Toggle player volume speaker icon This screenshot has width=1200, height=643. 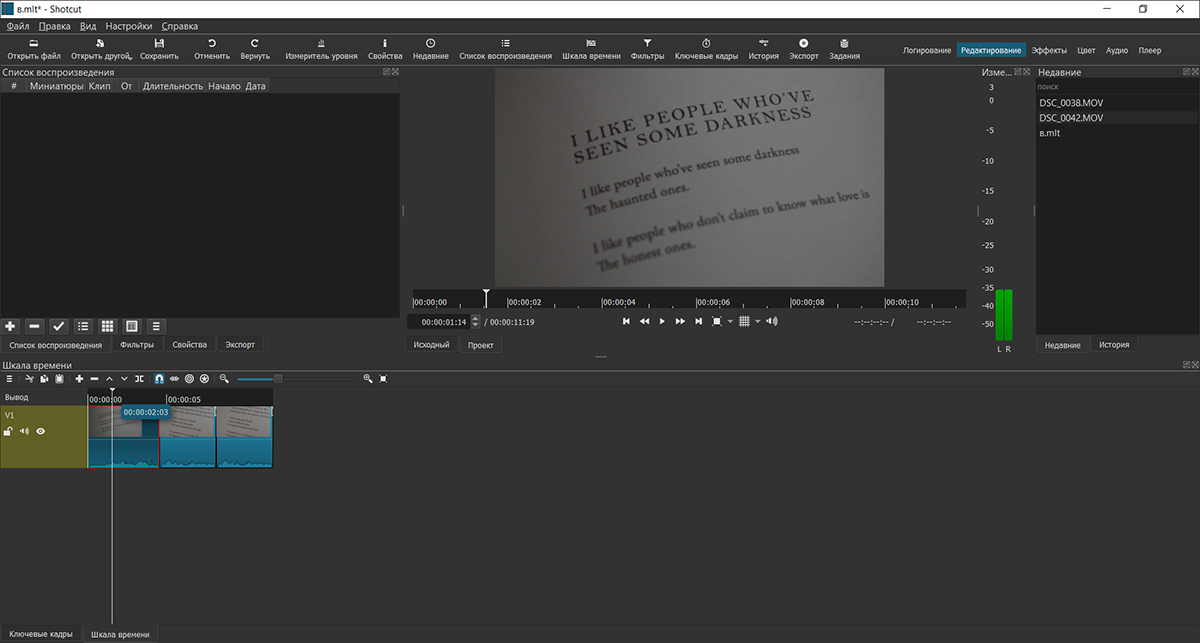point(772,321)
